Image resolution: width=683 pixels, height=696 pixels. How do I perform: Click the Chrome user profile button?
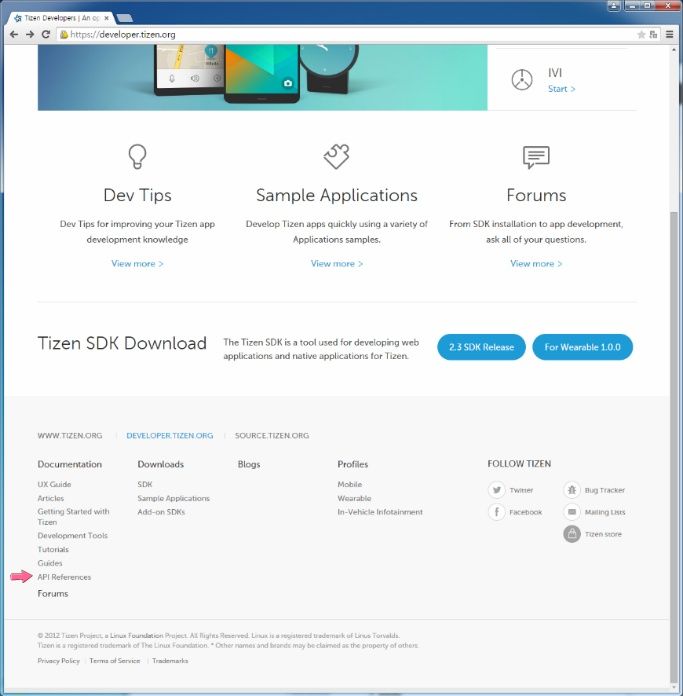[x=613, y=5]
